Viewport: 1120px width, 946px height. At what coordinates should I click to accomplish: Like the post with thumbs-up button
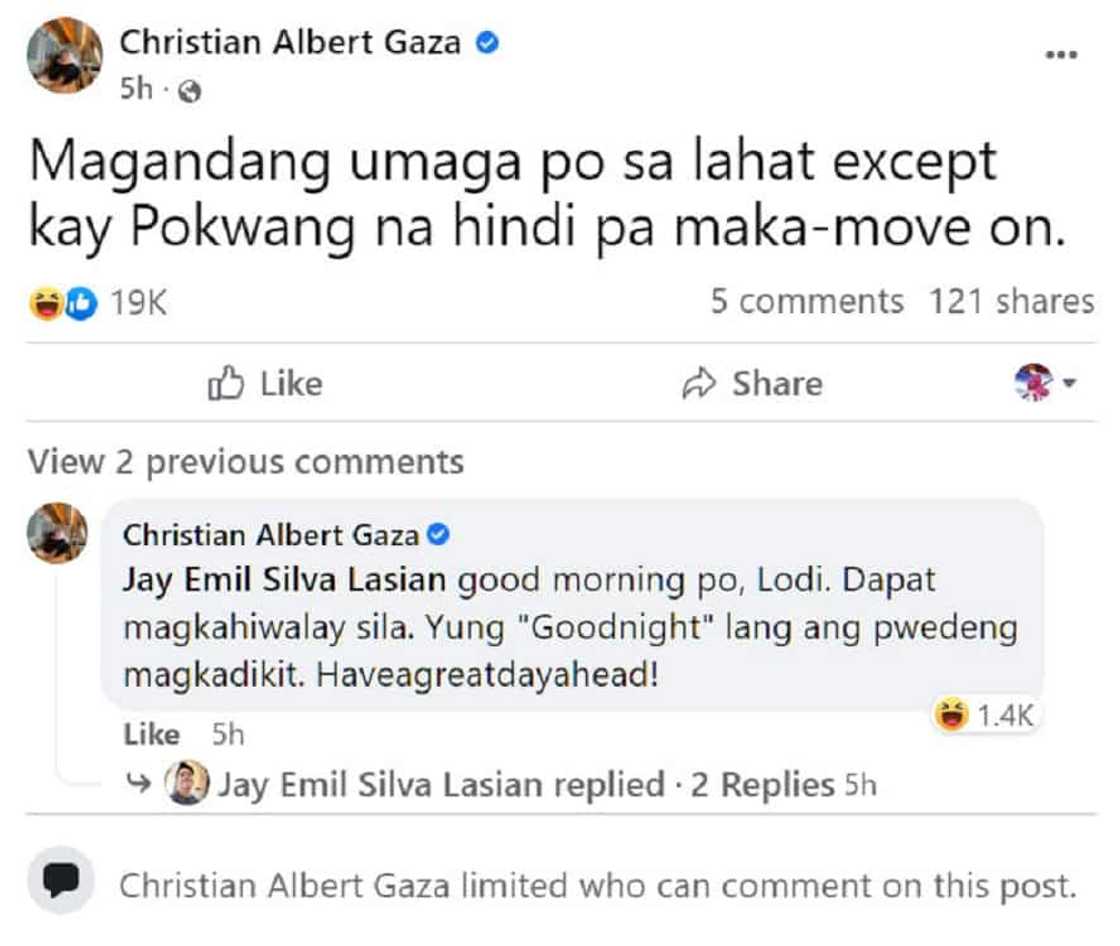266,384
